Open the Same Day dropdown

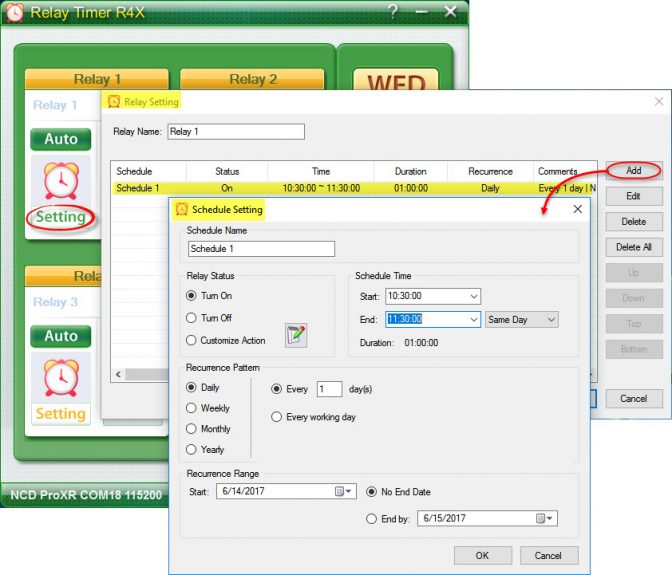tap(550, 320)
